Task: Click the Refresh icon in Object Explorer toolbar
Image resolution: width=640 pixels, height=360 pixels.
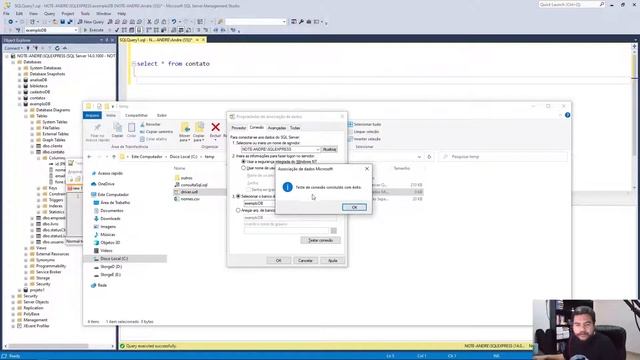Action: [x=57, y=48]
